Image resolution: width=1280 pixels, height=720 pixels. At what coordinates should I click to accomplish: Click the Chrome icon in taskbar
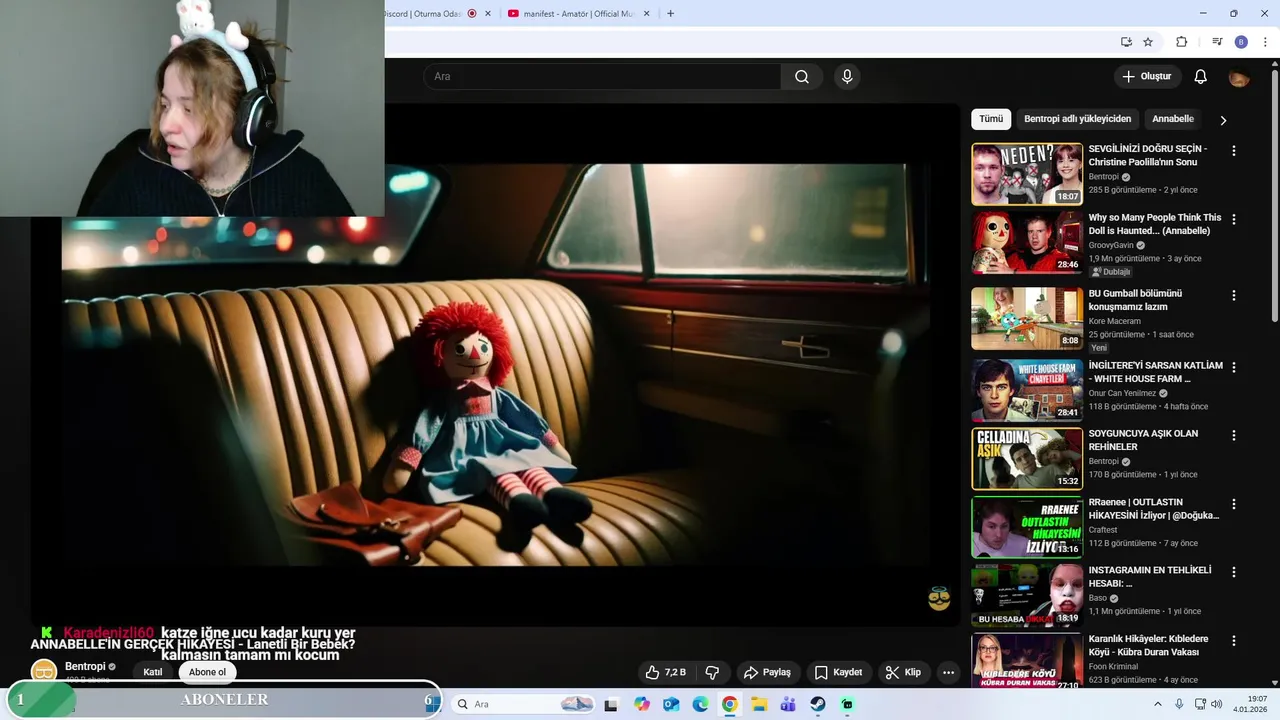click(730, 704)
